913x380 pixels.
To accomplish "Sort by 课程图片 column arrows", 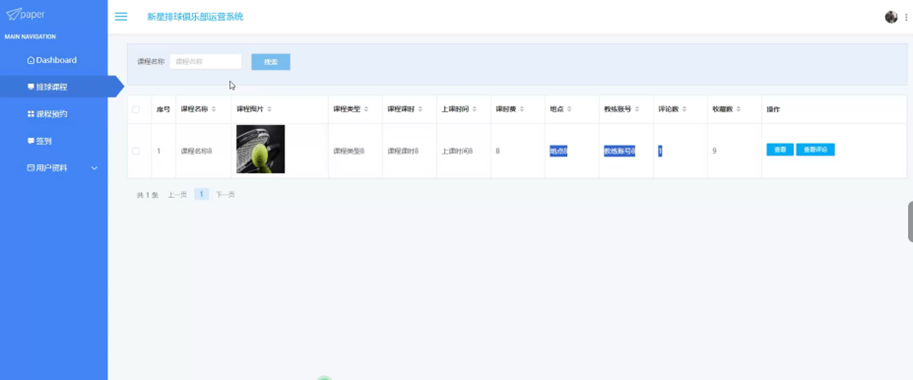I will [x=270, y=109].
